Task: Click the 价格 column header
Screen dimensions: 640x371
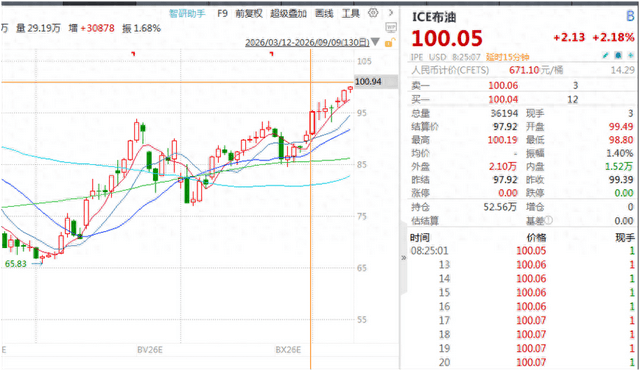Action: coord(537,238)
